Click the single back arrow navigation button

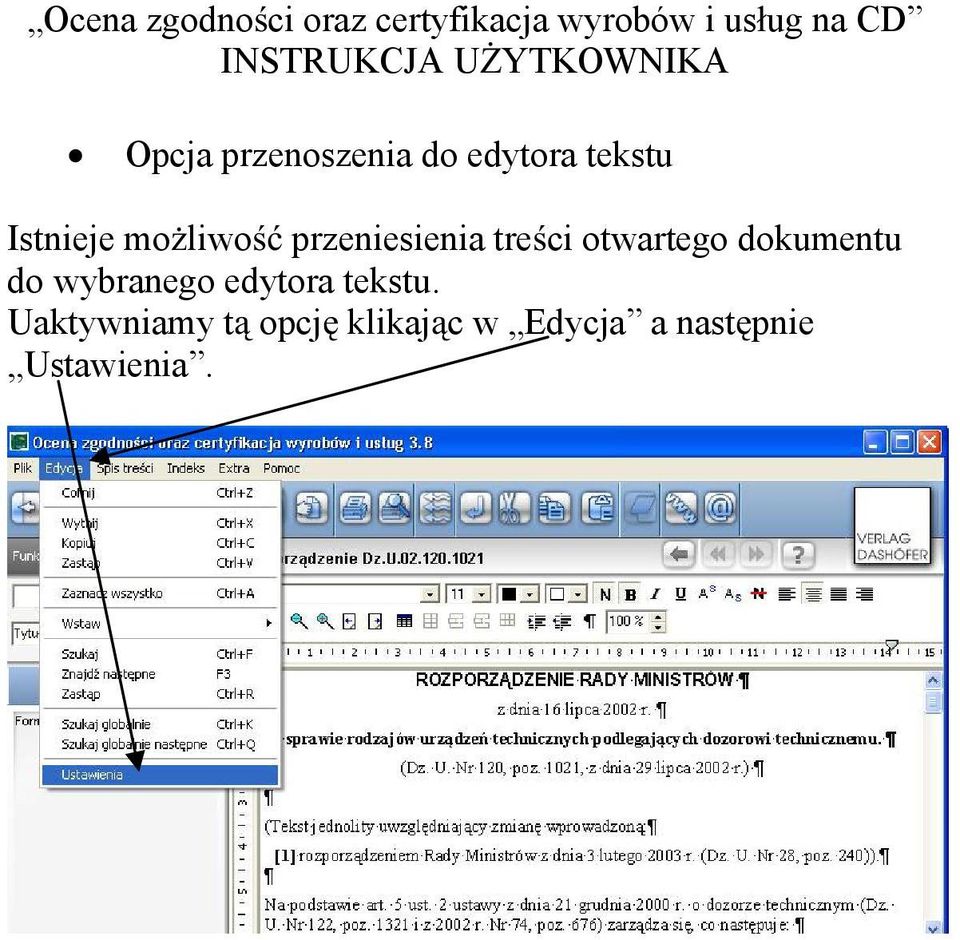point(679,555)
